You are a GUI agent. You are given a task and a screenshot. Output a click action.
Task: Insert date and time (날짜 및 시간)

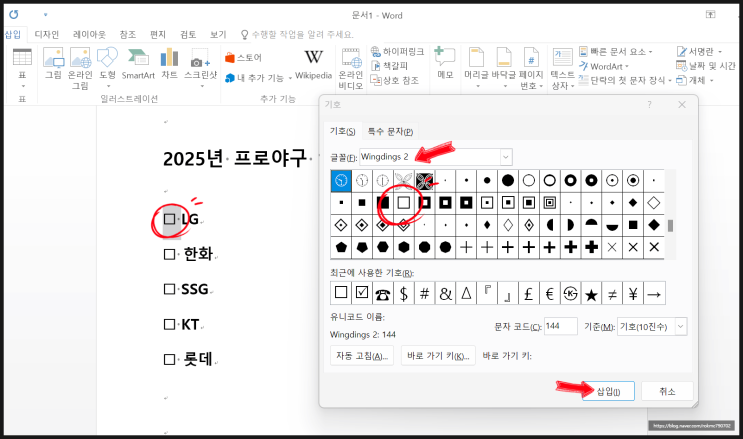(x=706, y=66)
